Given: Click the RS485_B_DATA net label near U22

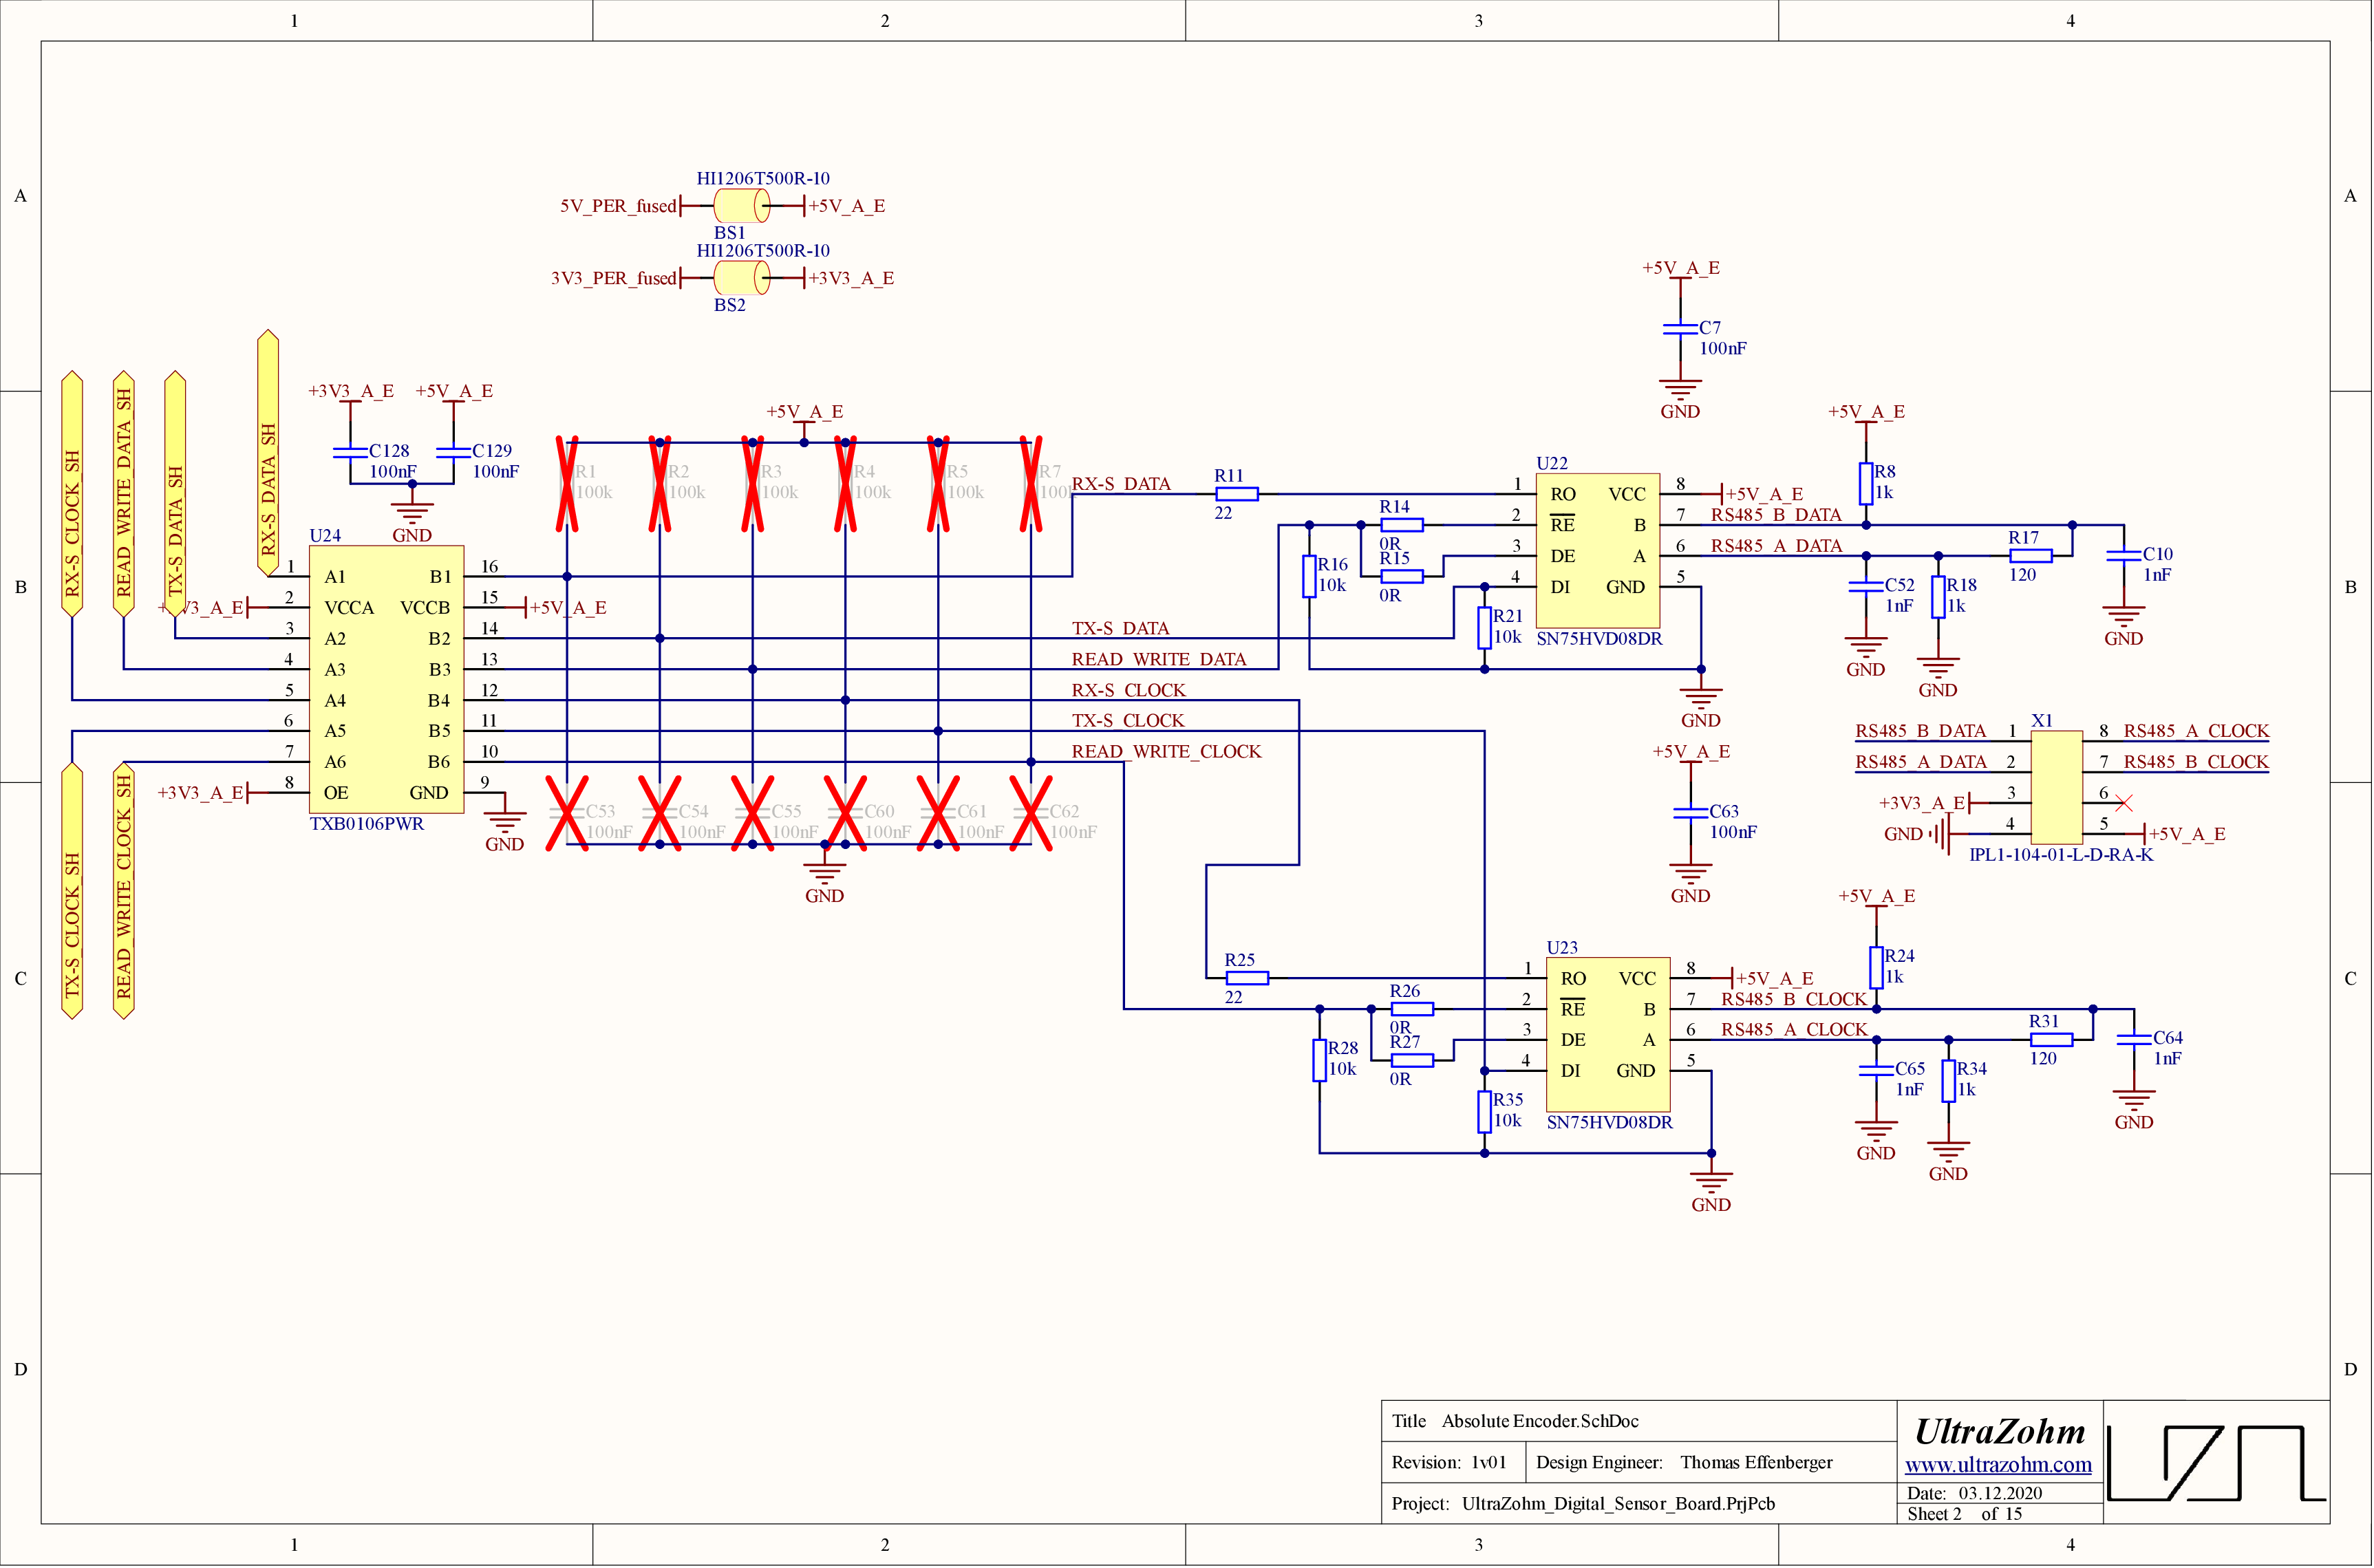Looking at the screenshot, I should coord(1776,515).
